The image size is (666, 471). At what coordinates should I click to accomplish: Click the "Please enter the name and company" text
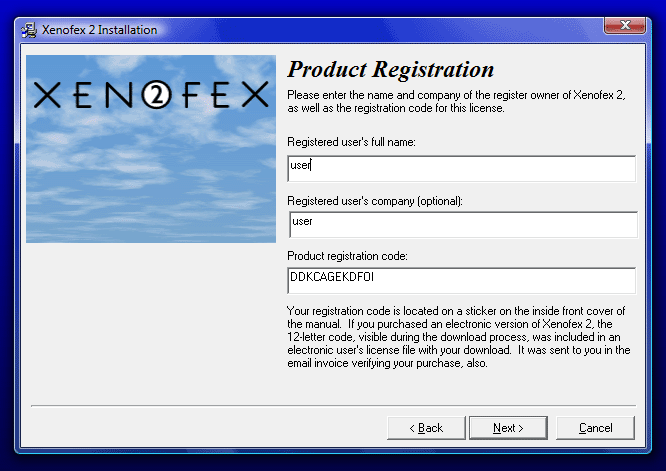[456, 102]
